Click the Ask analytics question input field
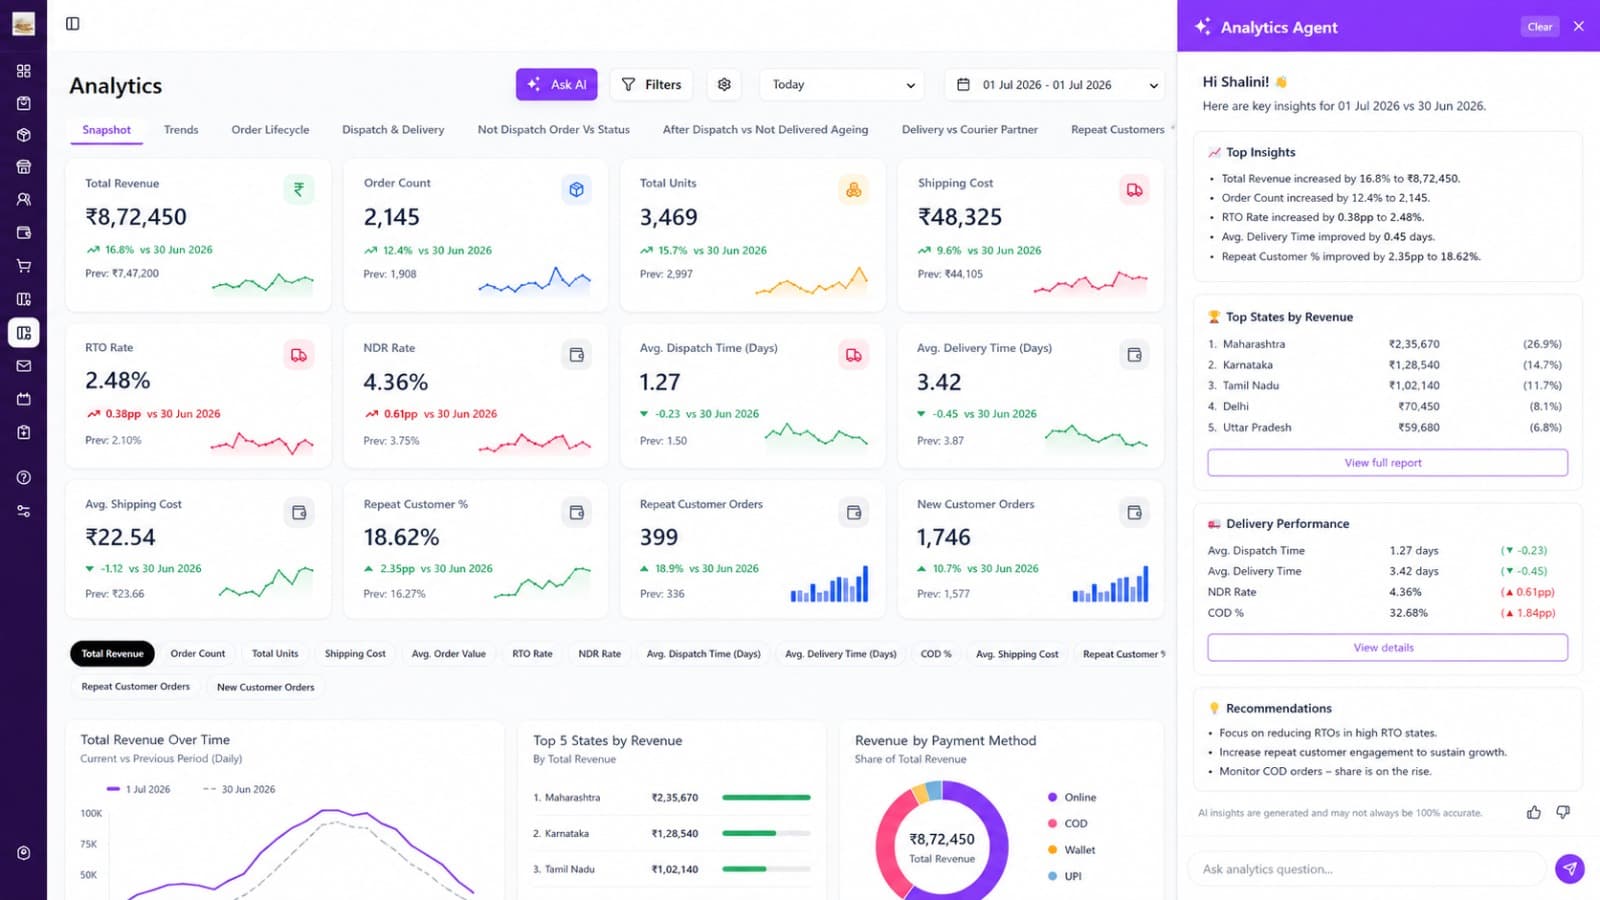Viewport: 1600px width, 900px height. [x=1367, y=869]
